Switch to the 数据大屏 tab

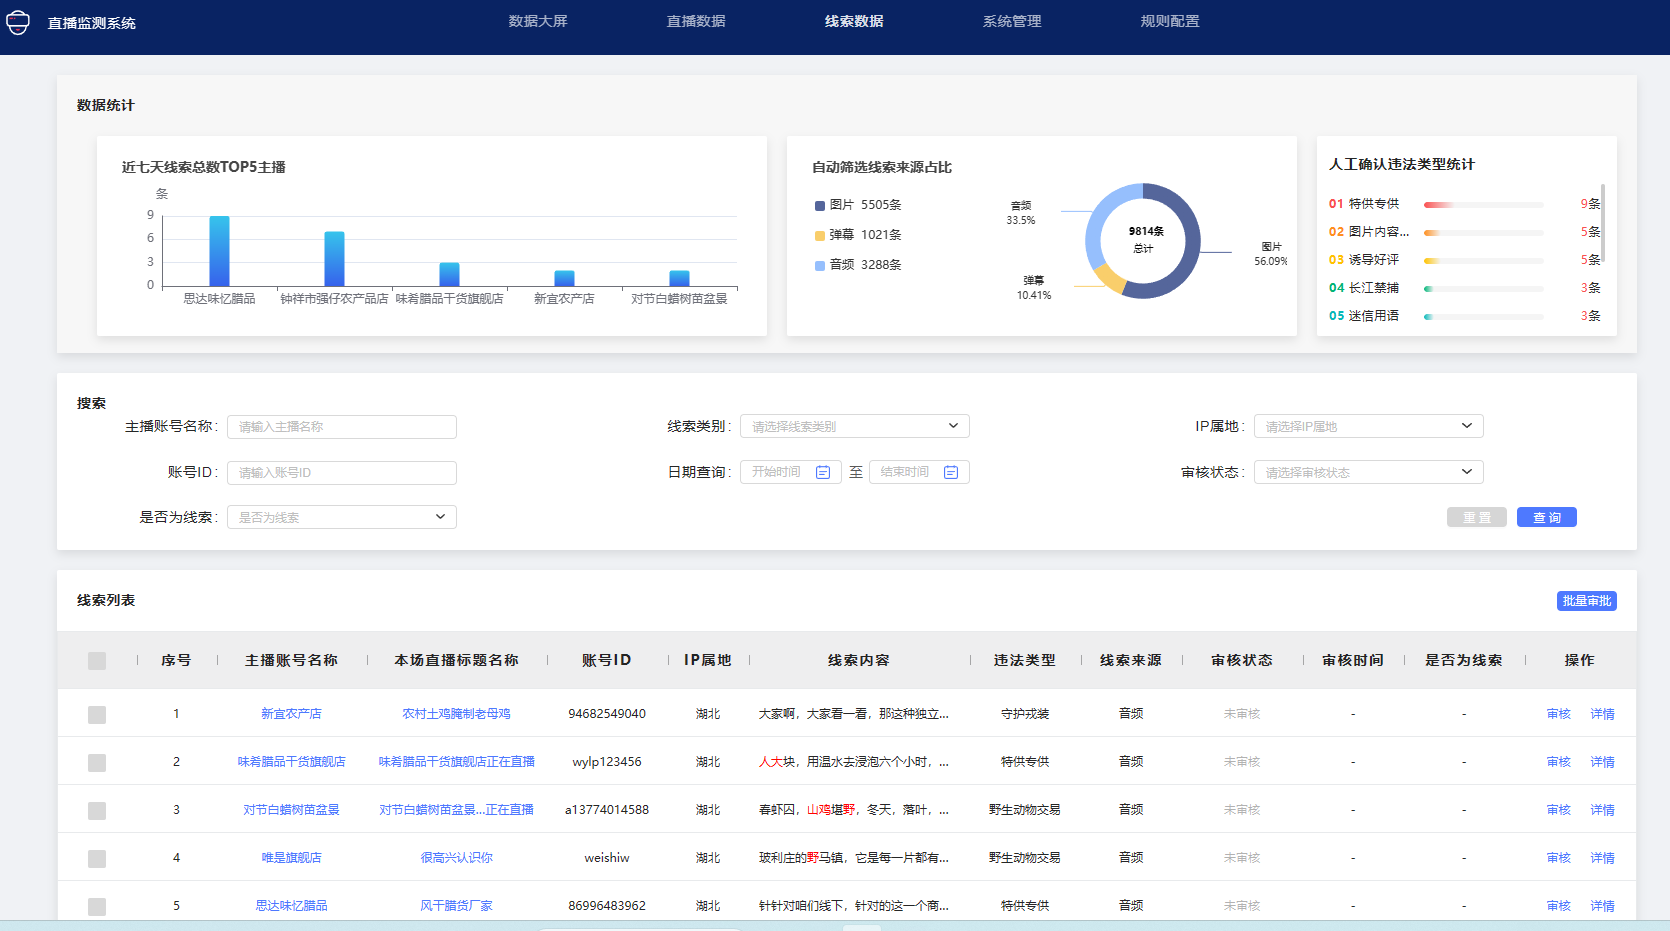(538, 21)
